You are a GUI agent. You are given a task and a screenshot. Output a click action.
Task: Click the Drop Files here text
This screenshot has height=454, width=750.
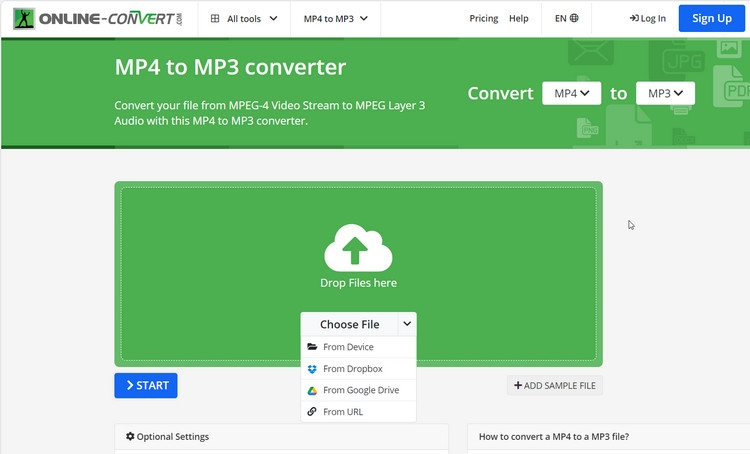point(358,283)
